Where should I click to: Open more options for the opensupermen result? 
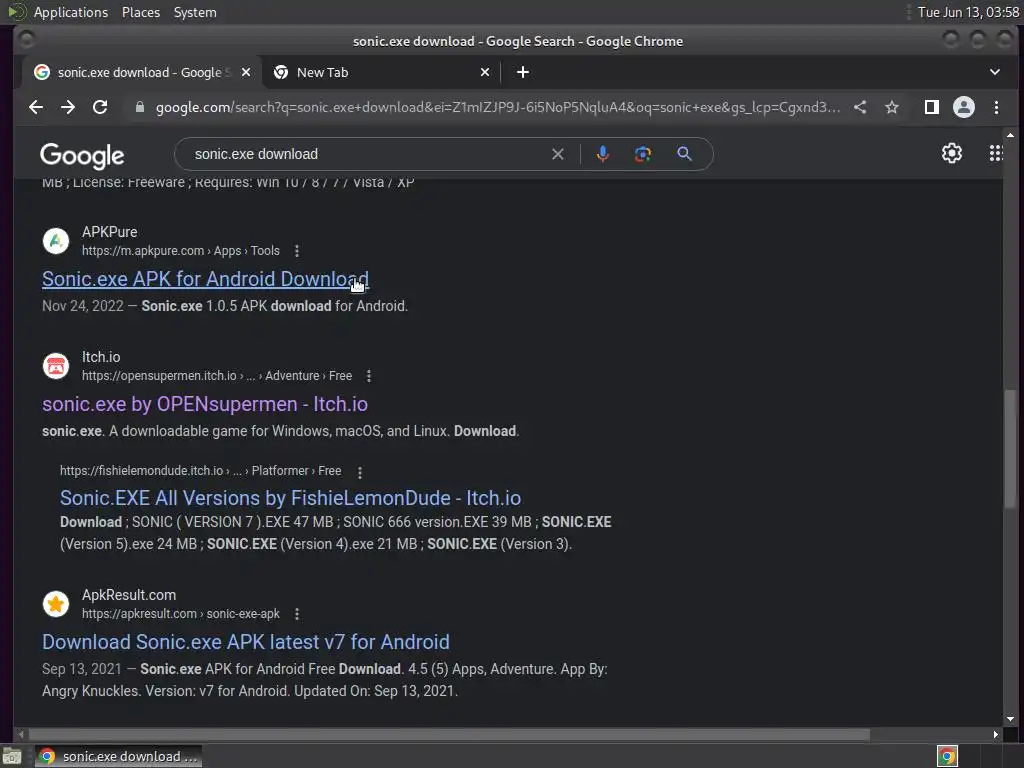369,376
